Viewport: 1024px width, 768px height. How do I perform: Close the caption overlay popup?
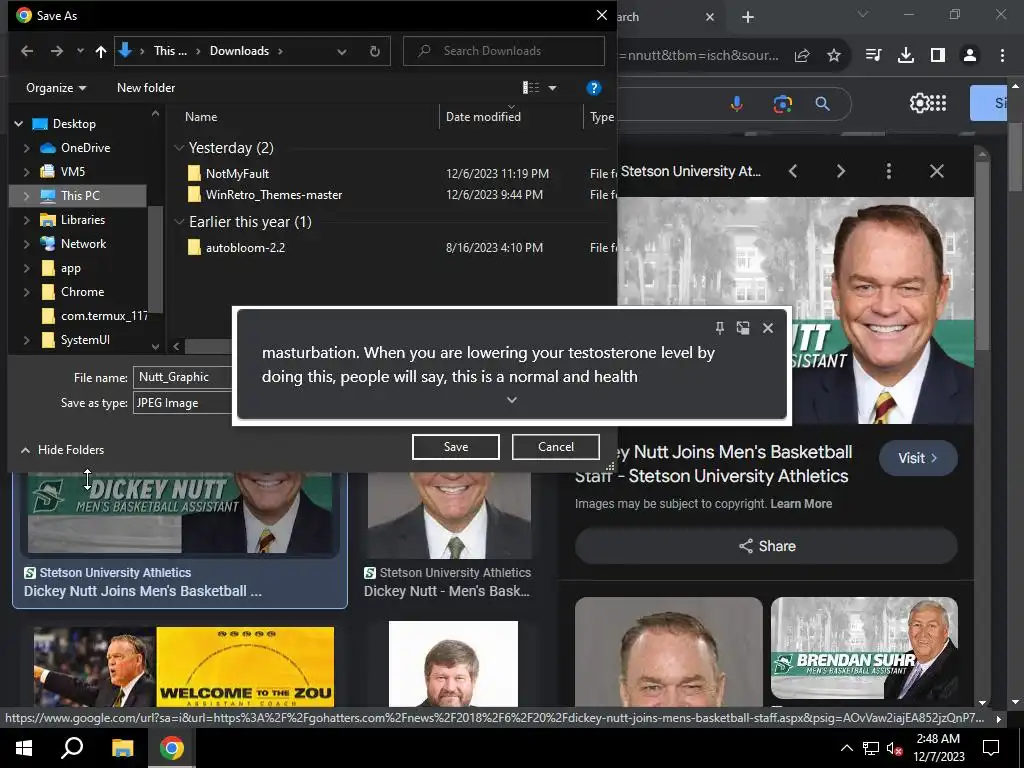(768, 328)
